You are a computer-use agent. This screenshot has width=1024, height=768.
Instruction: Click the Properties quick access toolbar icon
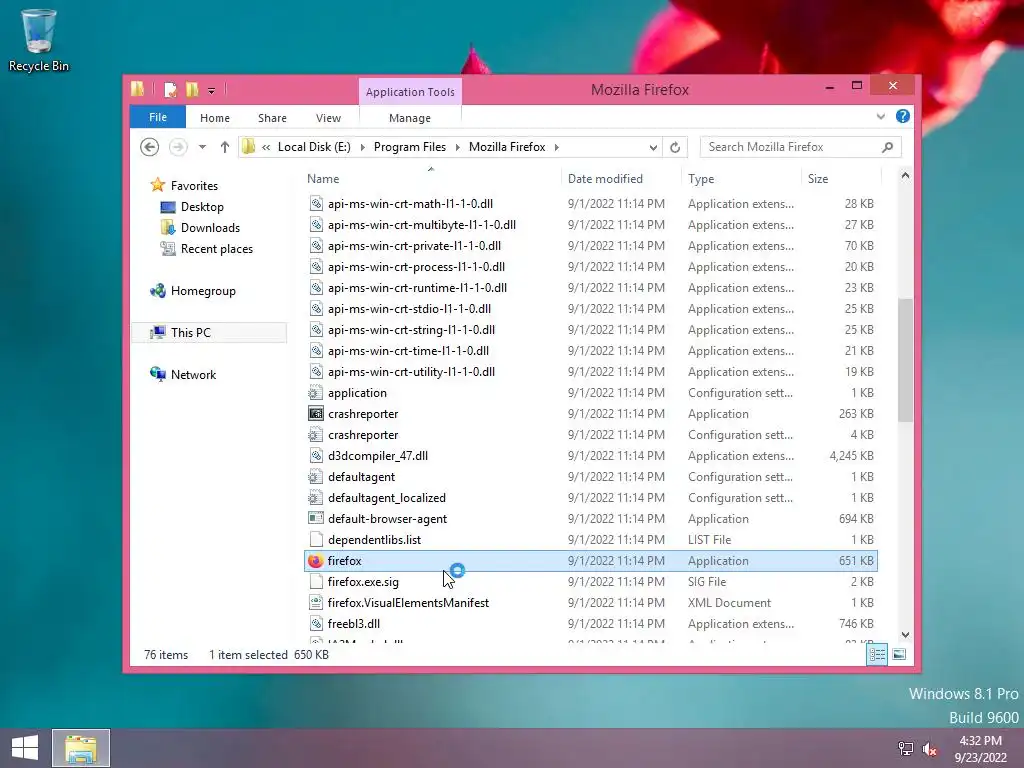coord(170,89)
